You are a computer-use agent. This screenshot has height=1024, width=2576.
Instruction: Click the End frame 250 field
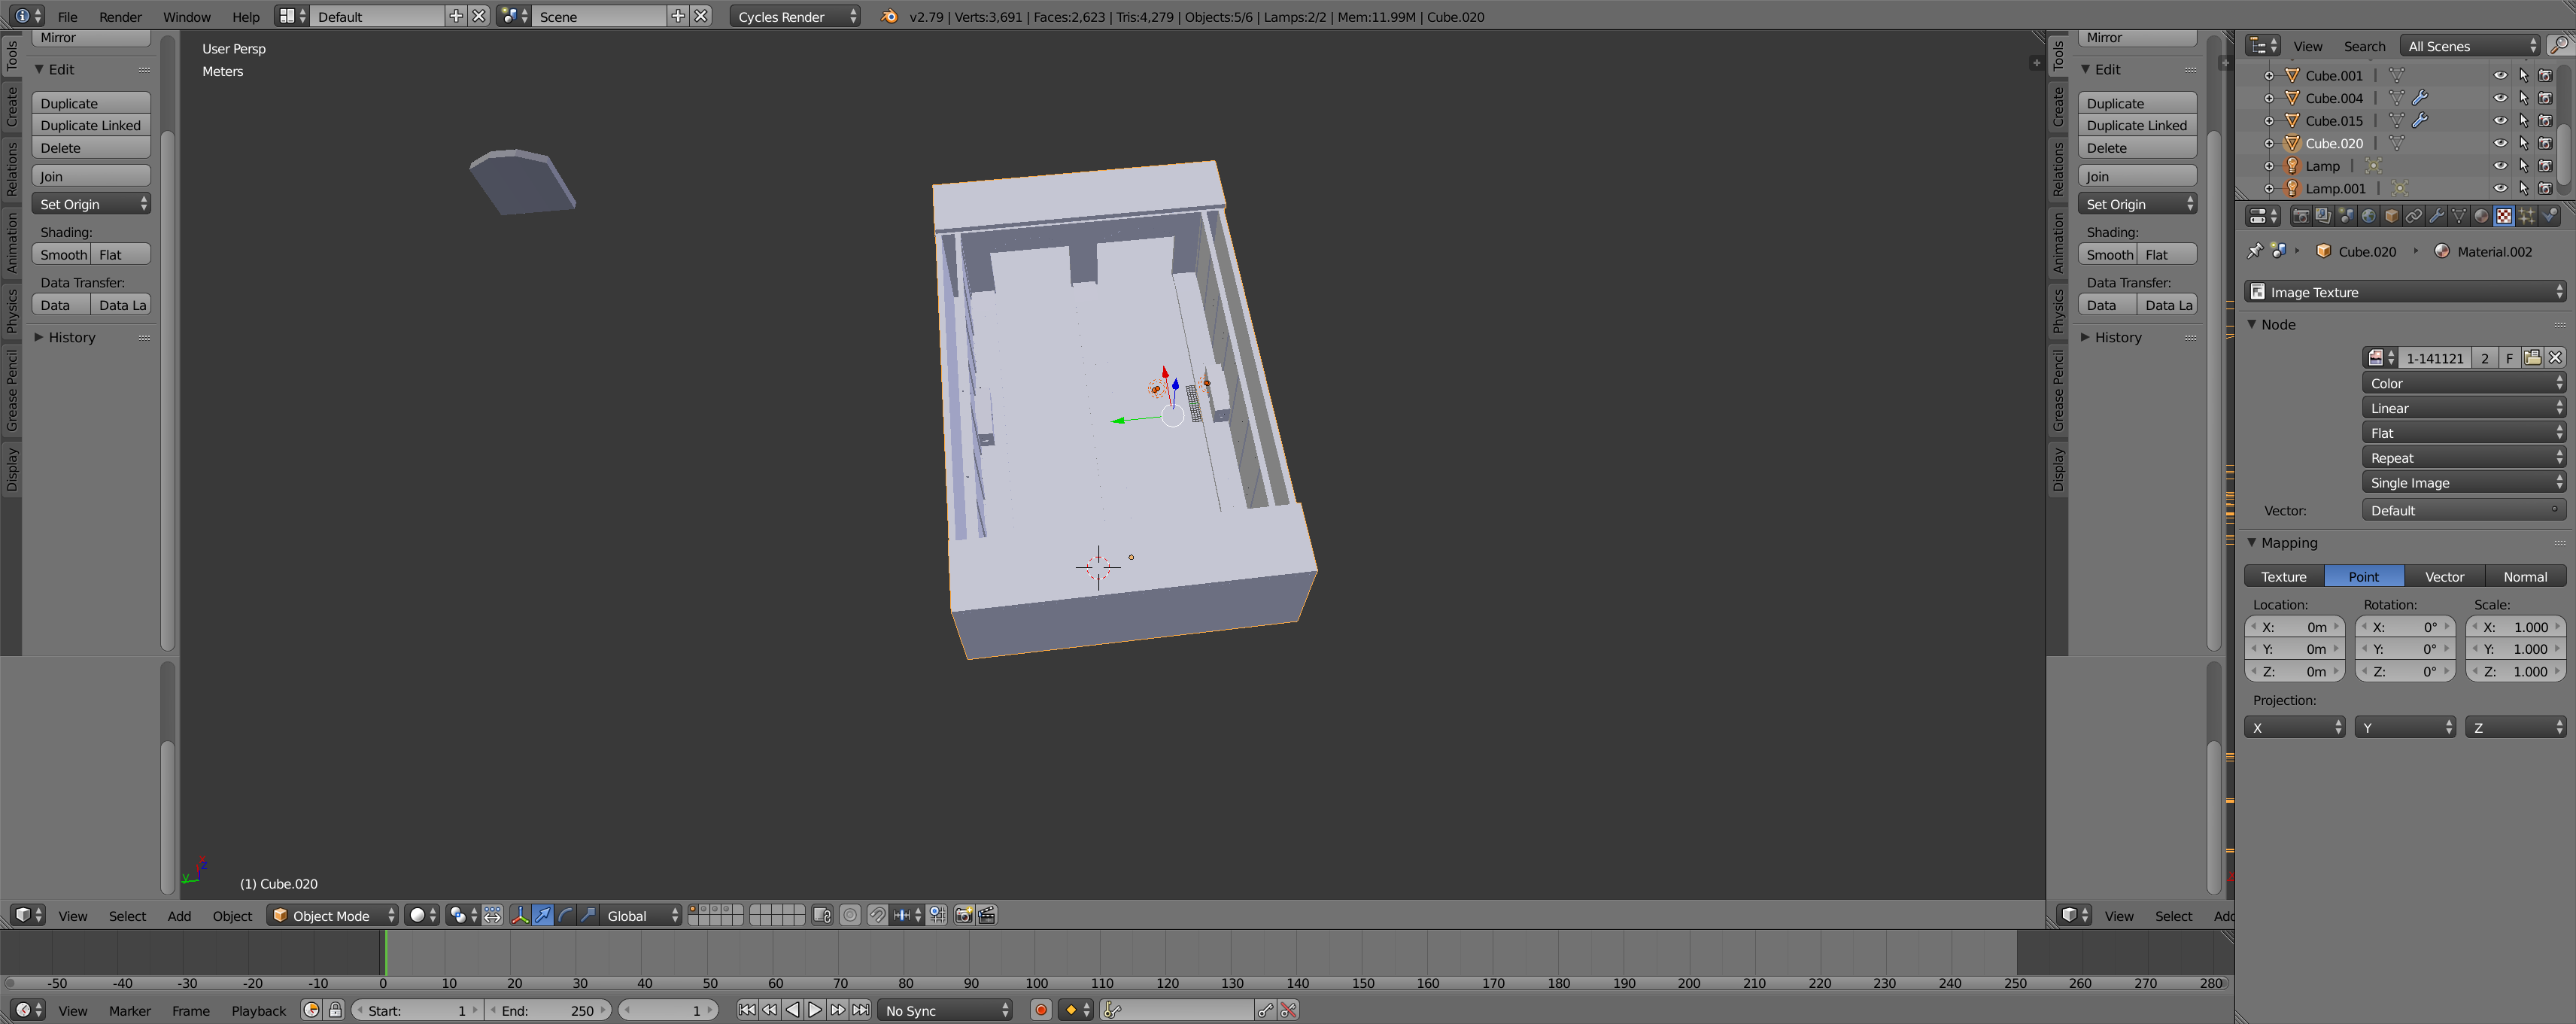click(x=548, y=1010)
